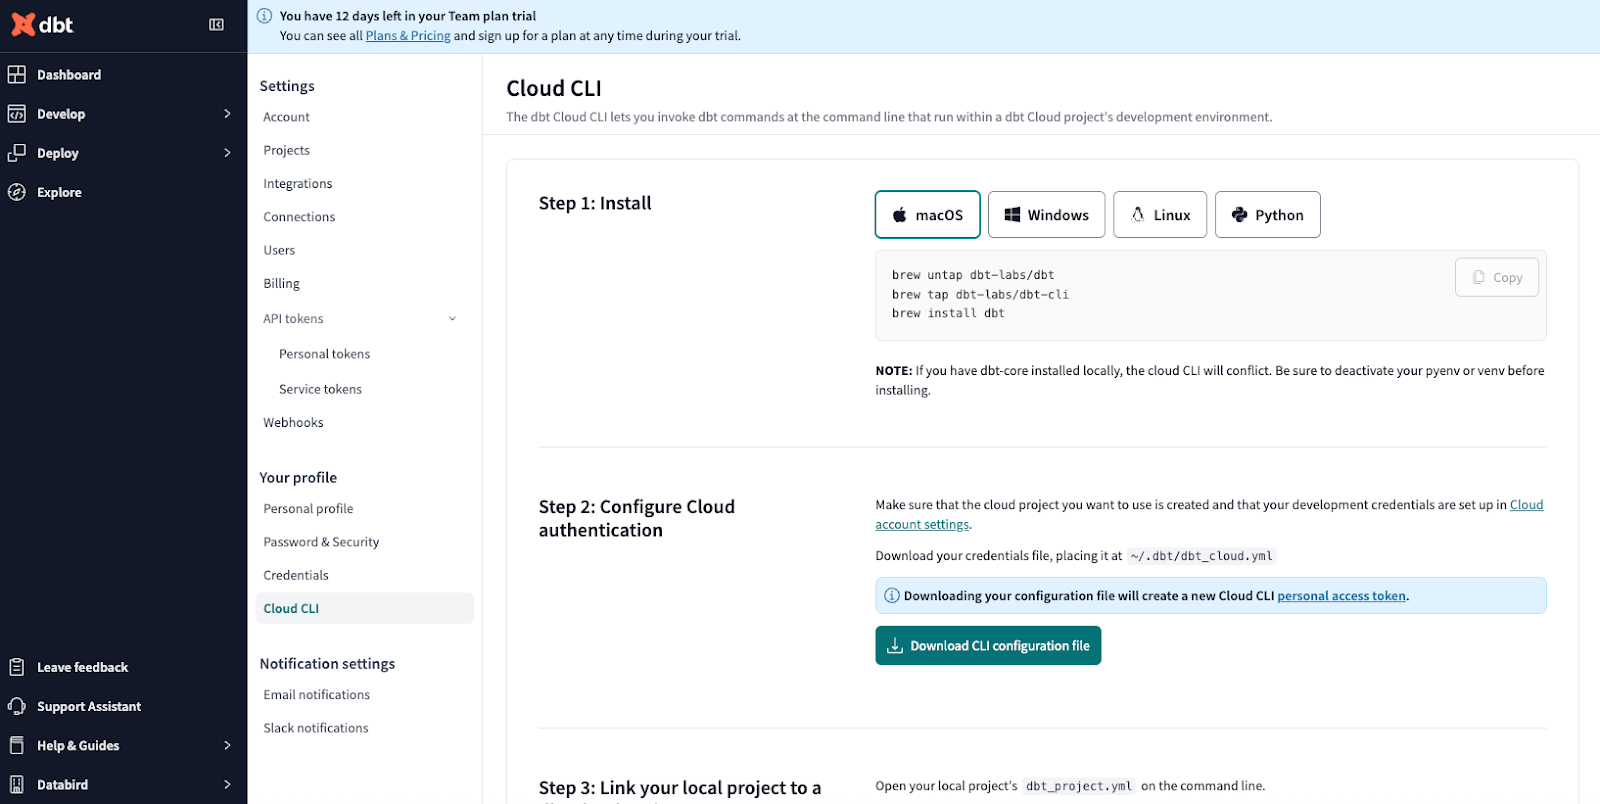1600x804 pixels.
Task: Click the download arrow icon on the configuration button
Action: [x=895, y=646]
